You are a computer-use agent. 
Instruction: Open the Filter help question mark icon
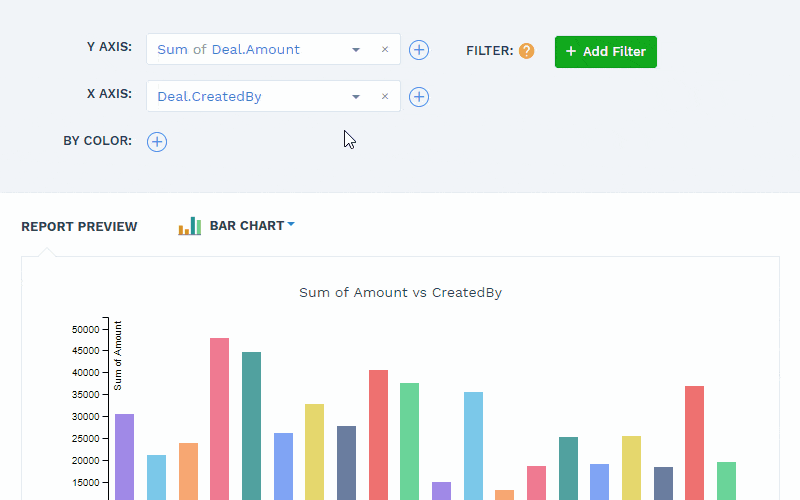point(526,51)
